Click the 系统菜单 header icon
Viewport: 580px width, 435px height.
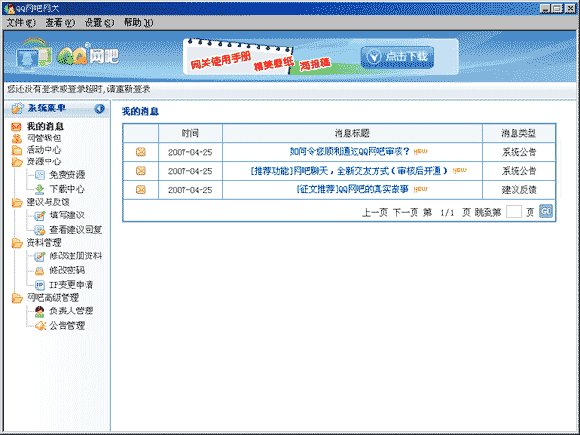click(x=17, y=108)
